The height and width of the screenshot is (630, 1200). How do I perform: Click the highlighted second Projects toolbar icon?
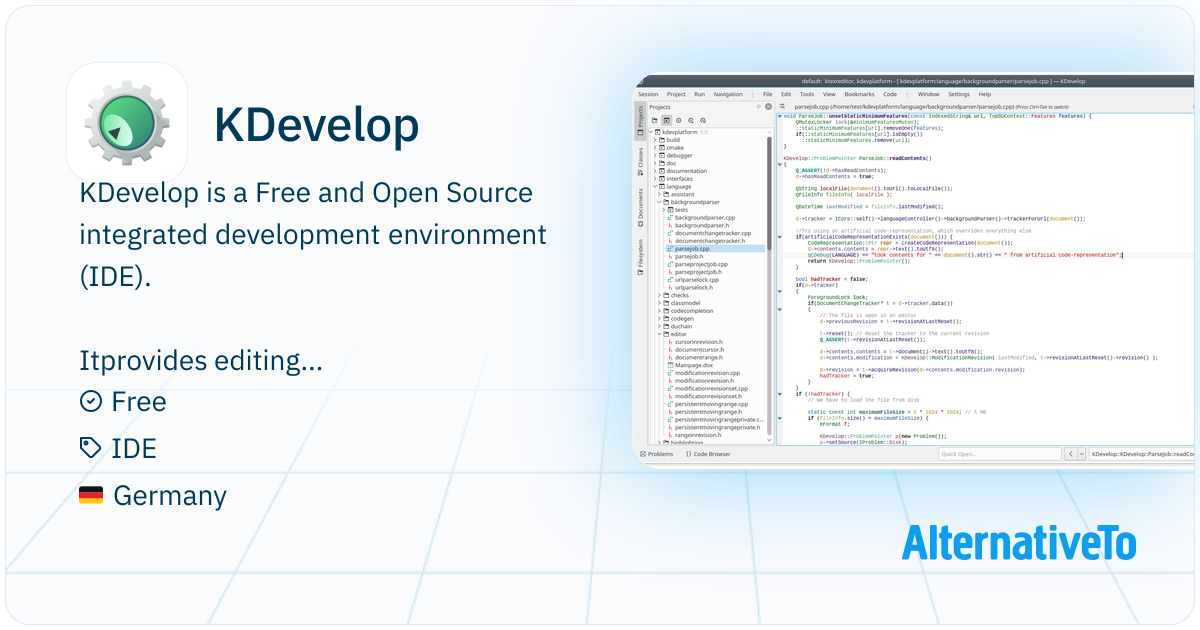coord(666,119)
